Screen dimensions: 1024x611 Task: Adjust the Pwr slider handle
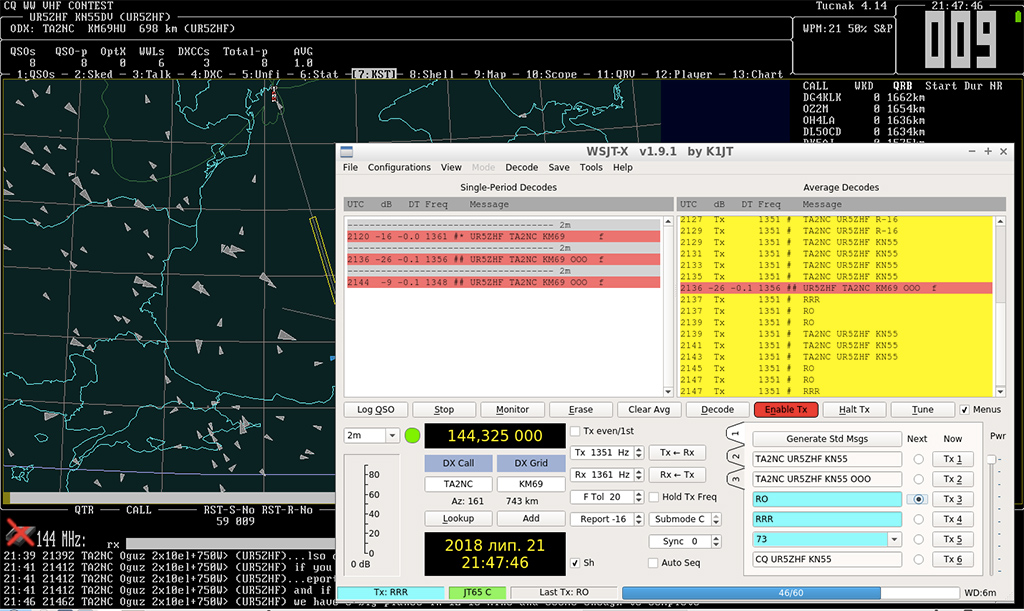point(991,460)
